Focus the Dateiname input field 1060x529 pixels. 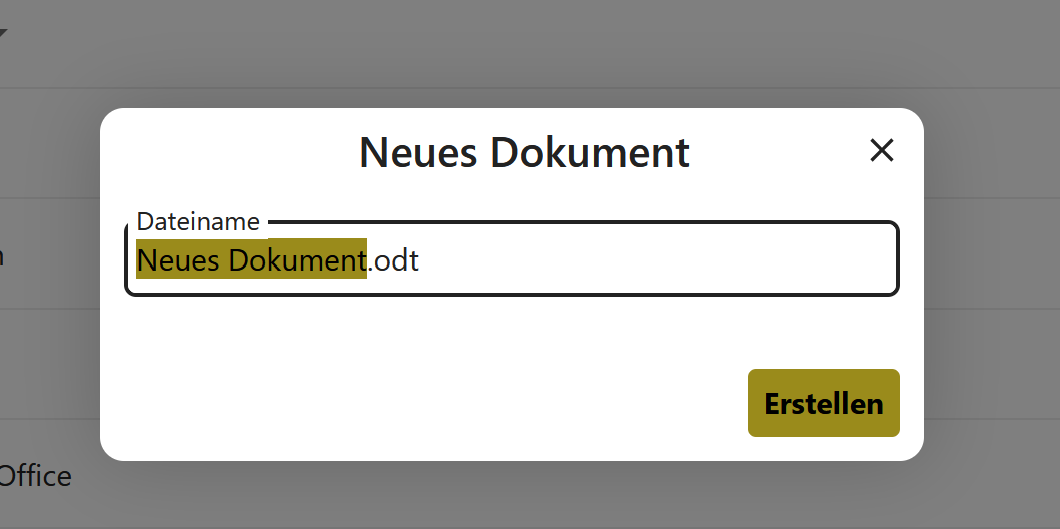tap(512, 259)
